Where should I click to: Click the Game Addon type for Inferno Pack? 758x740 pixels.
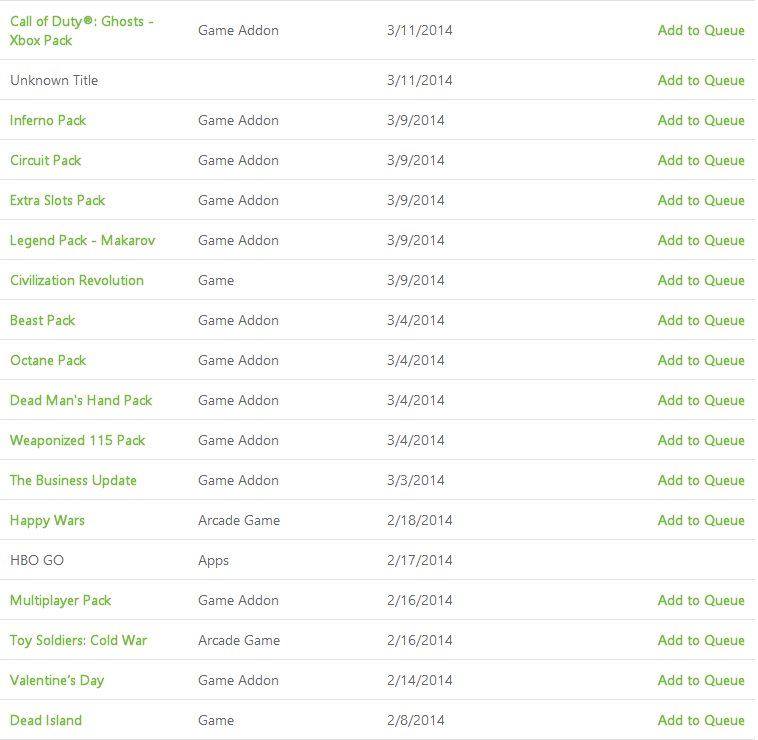click(238, 120)
